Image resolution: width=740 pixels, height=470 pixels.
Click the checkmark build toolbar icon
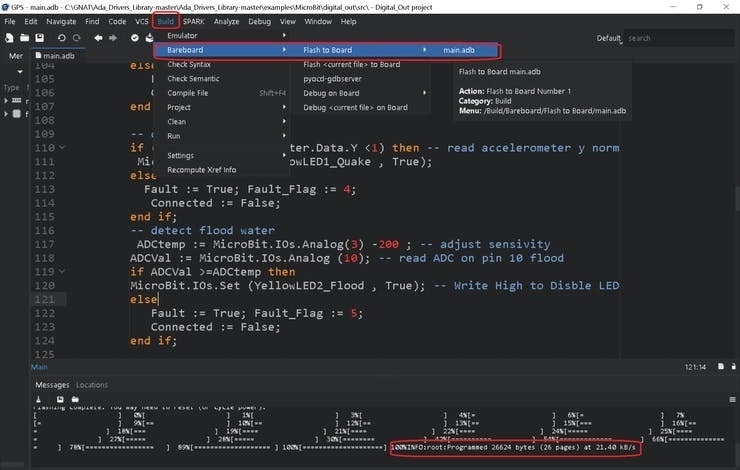pos(136,38)
